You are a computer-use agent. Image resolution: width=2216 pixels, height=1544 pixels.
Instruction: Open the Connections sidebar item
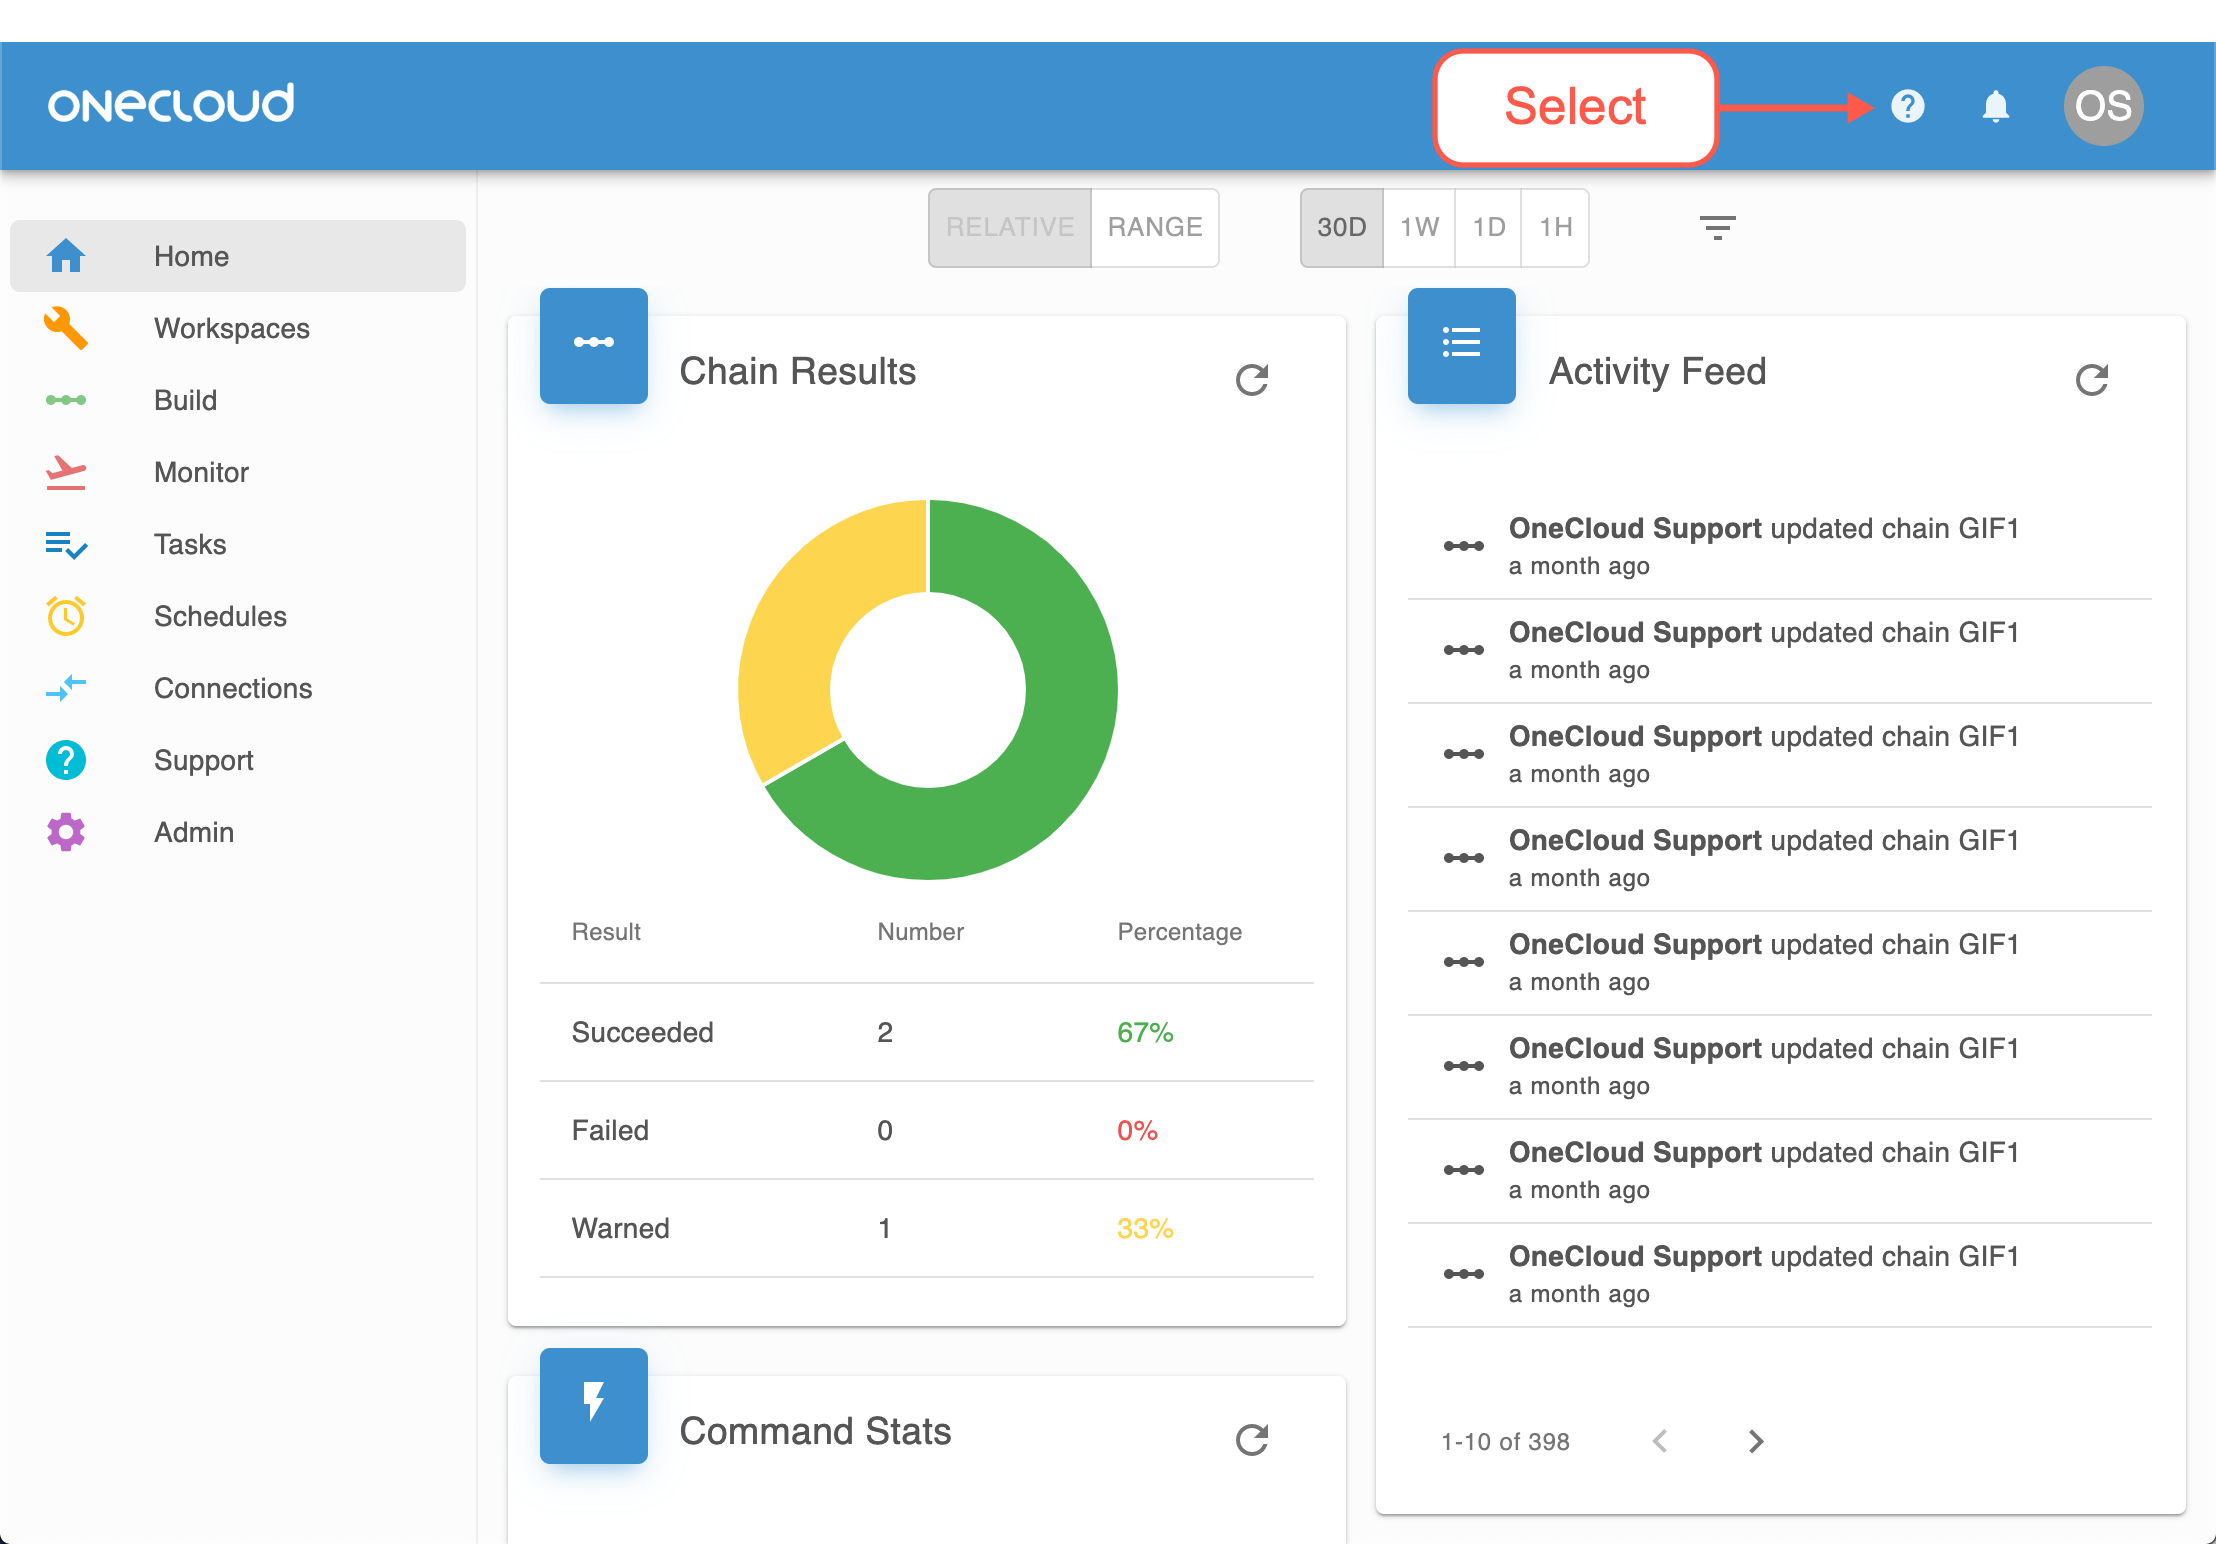pyautogui.click(x=232, y=688)
